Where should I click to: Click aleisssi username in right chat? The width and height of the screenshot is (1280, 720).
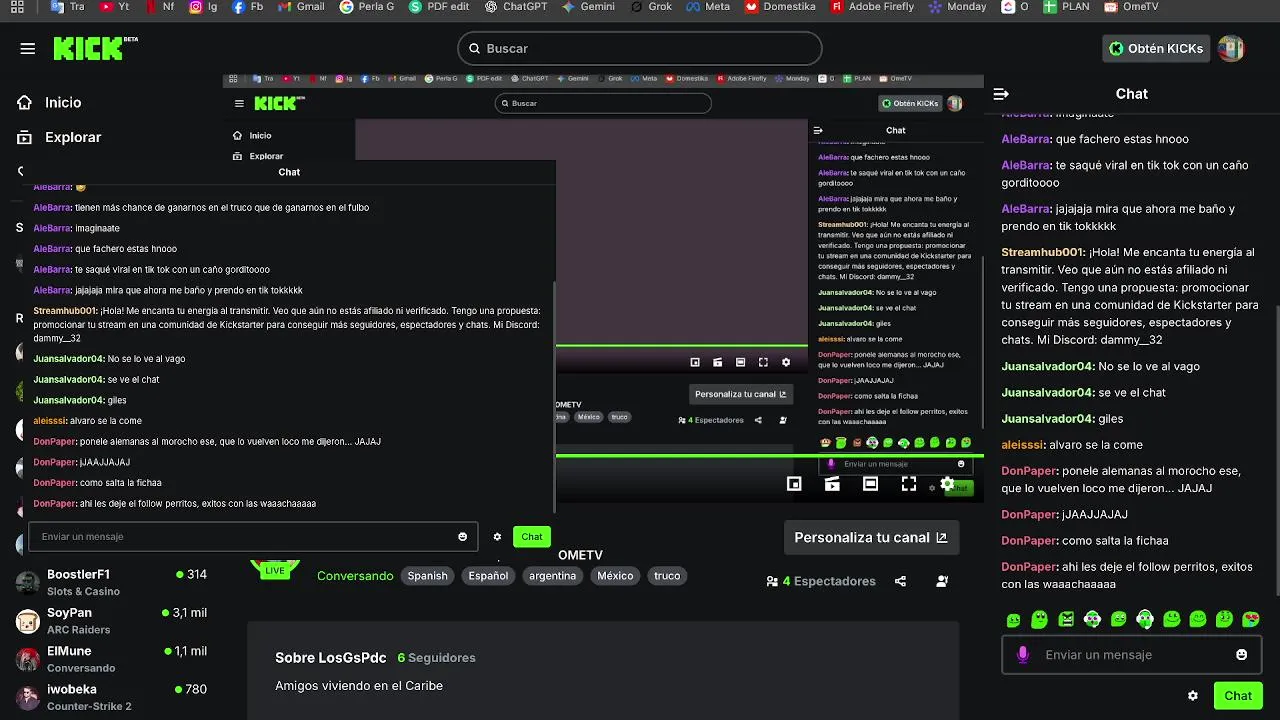pyautogui.click(x=1021, y=445)
